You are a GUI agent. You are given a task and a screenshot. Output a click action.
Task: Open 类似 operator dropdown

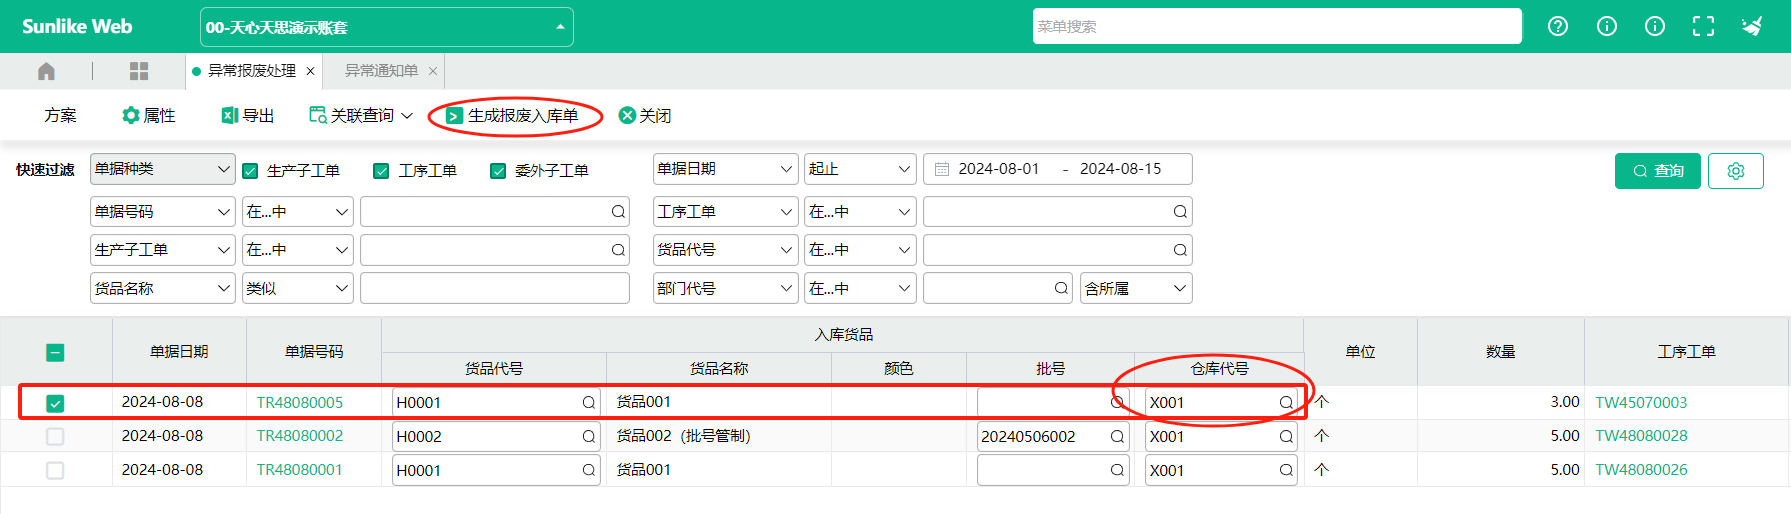298,289
